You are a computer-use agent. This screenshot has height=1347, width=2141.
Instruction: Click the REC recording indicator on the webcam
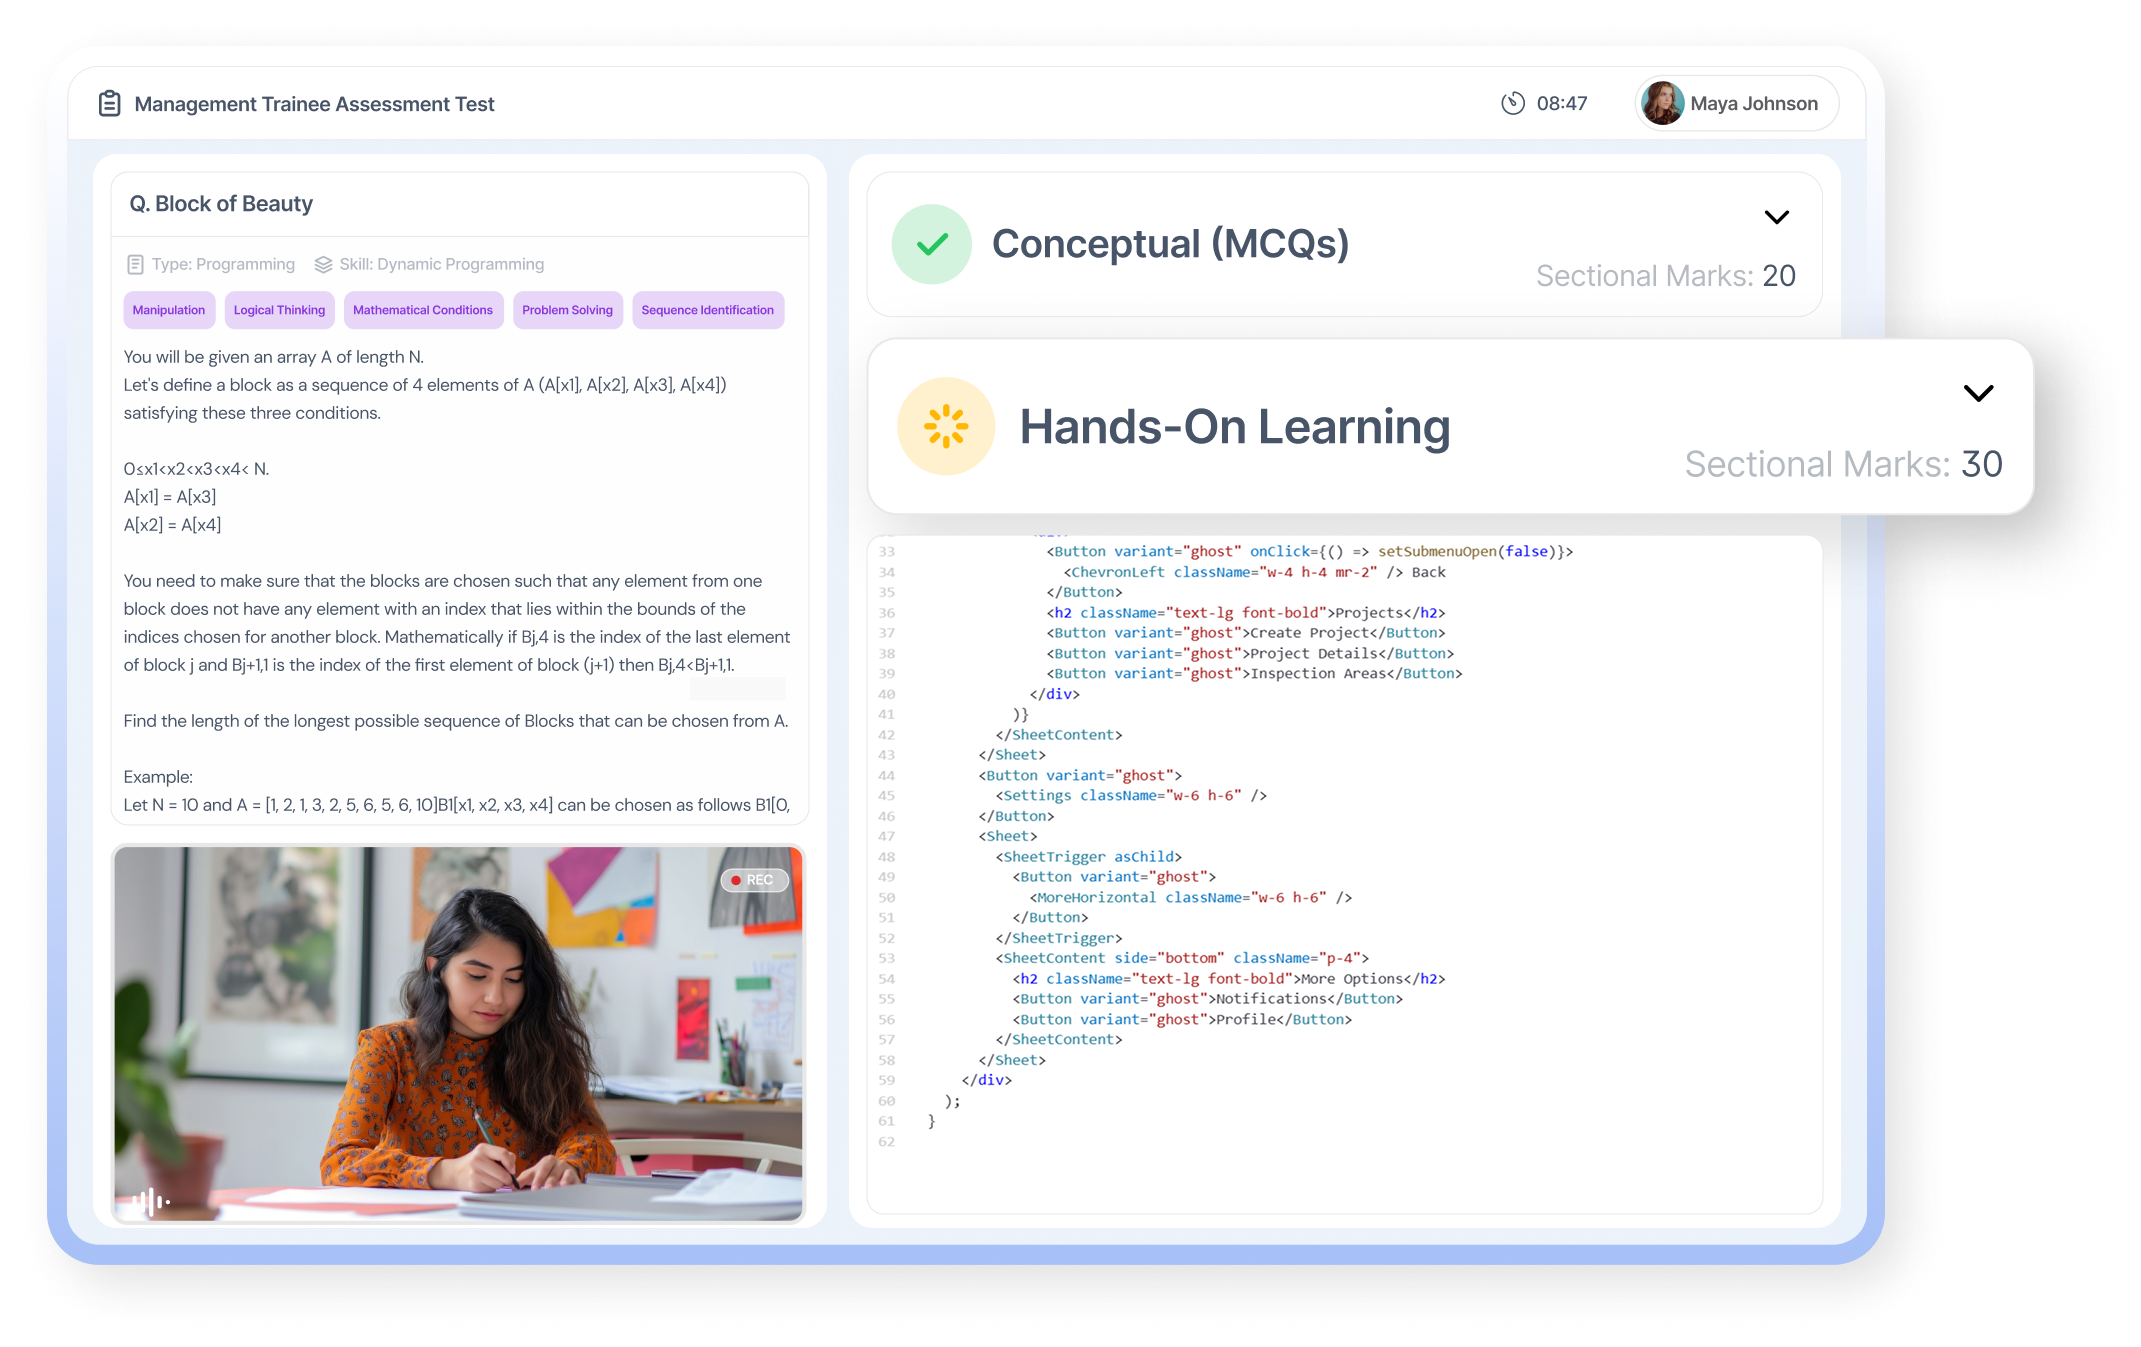point(755,880)
